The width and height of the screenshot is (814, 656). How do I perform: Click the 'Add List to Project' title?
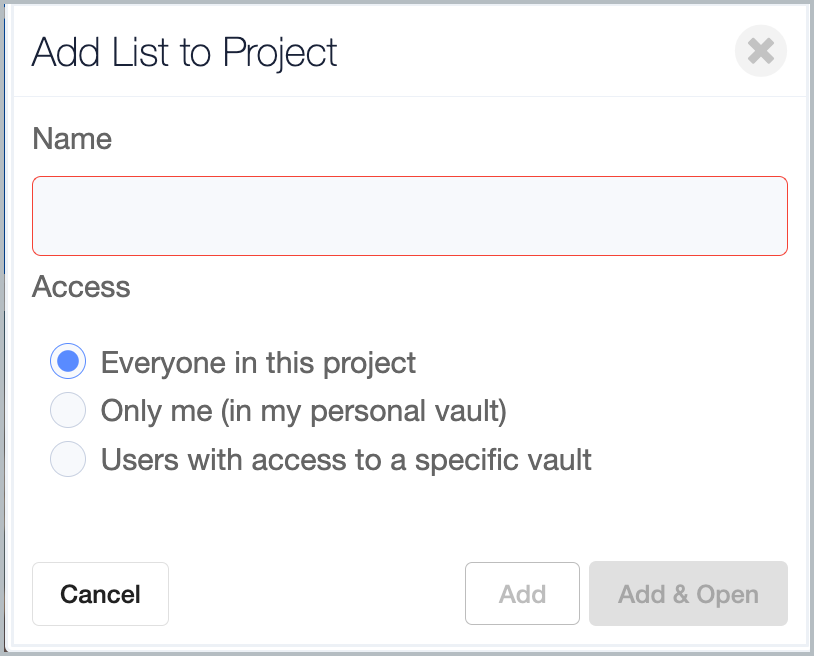click(x=184, y=52)
